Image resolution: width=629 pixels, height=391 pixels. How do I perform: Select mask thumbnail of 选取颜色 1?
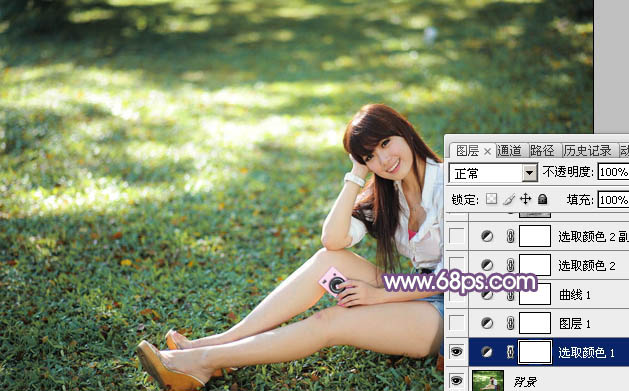[535, 352]
